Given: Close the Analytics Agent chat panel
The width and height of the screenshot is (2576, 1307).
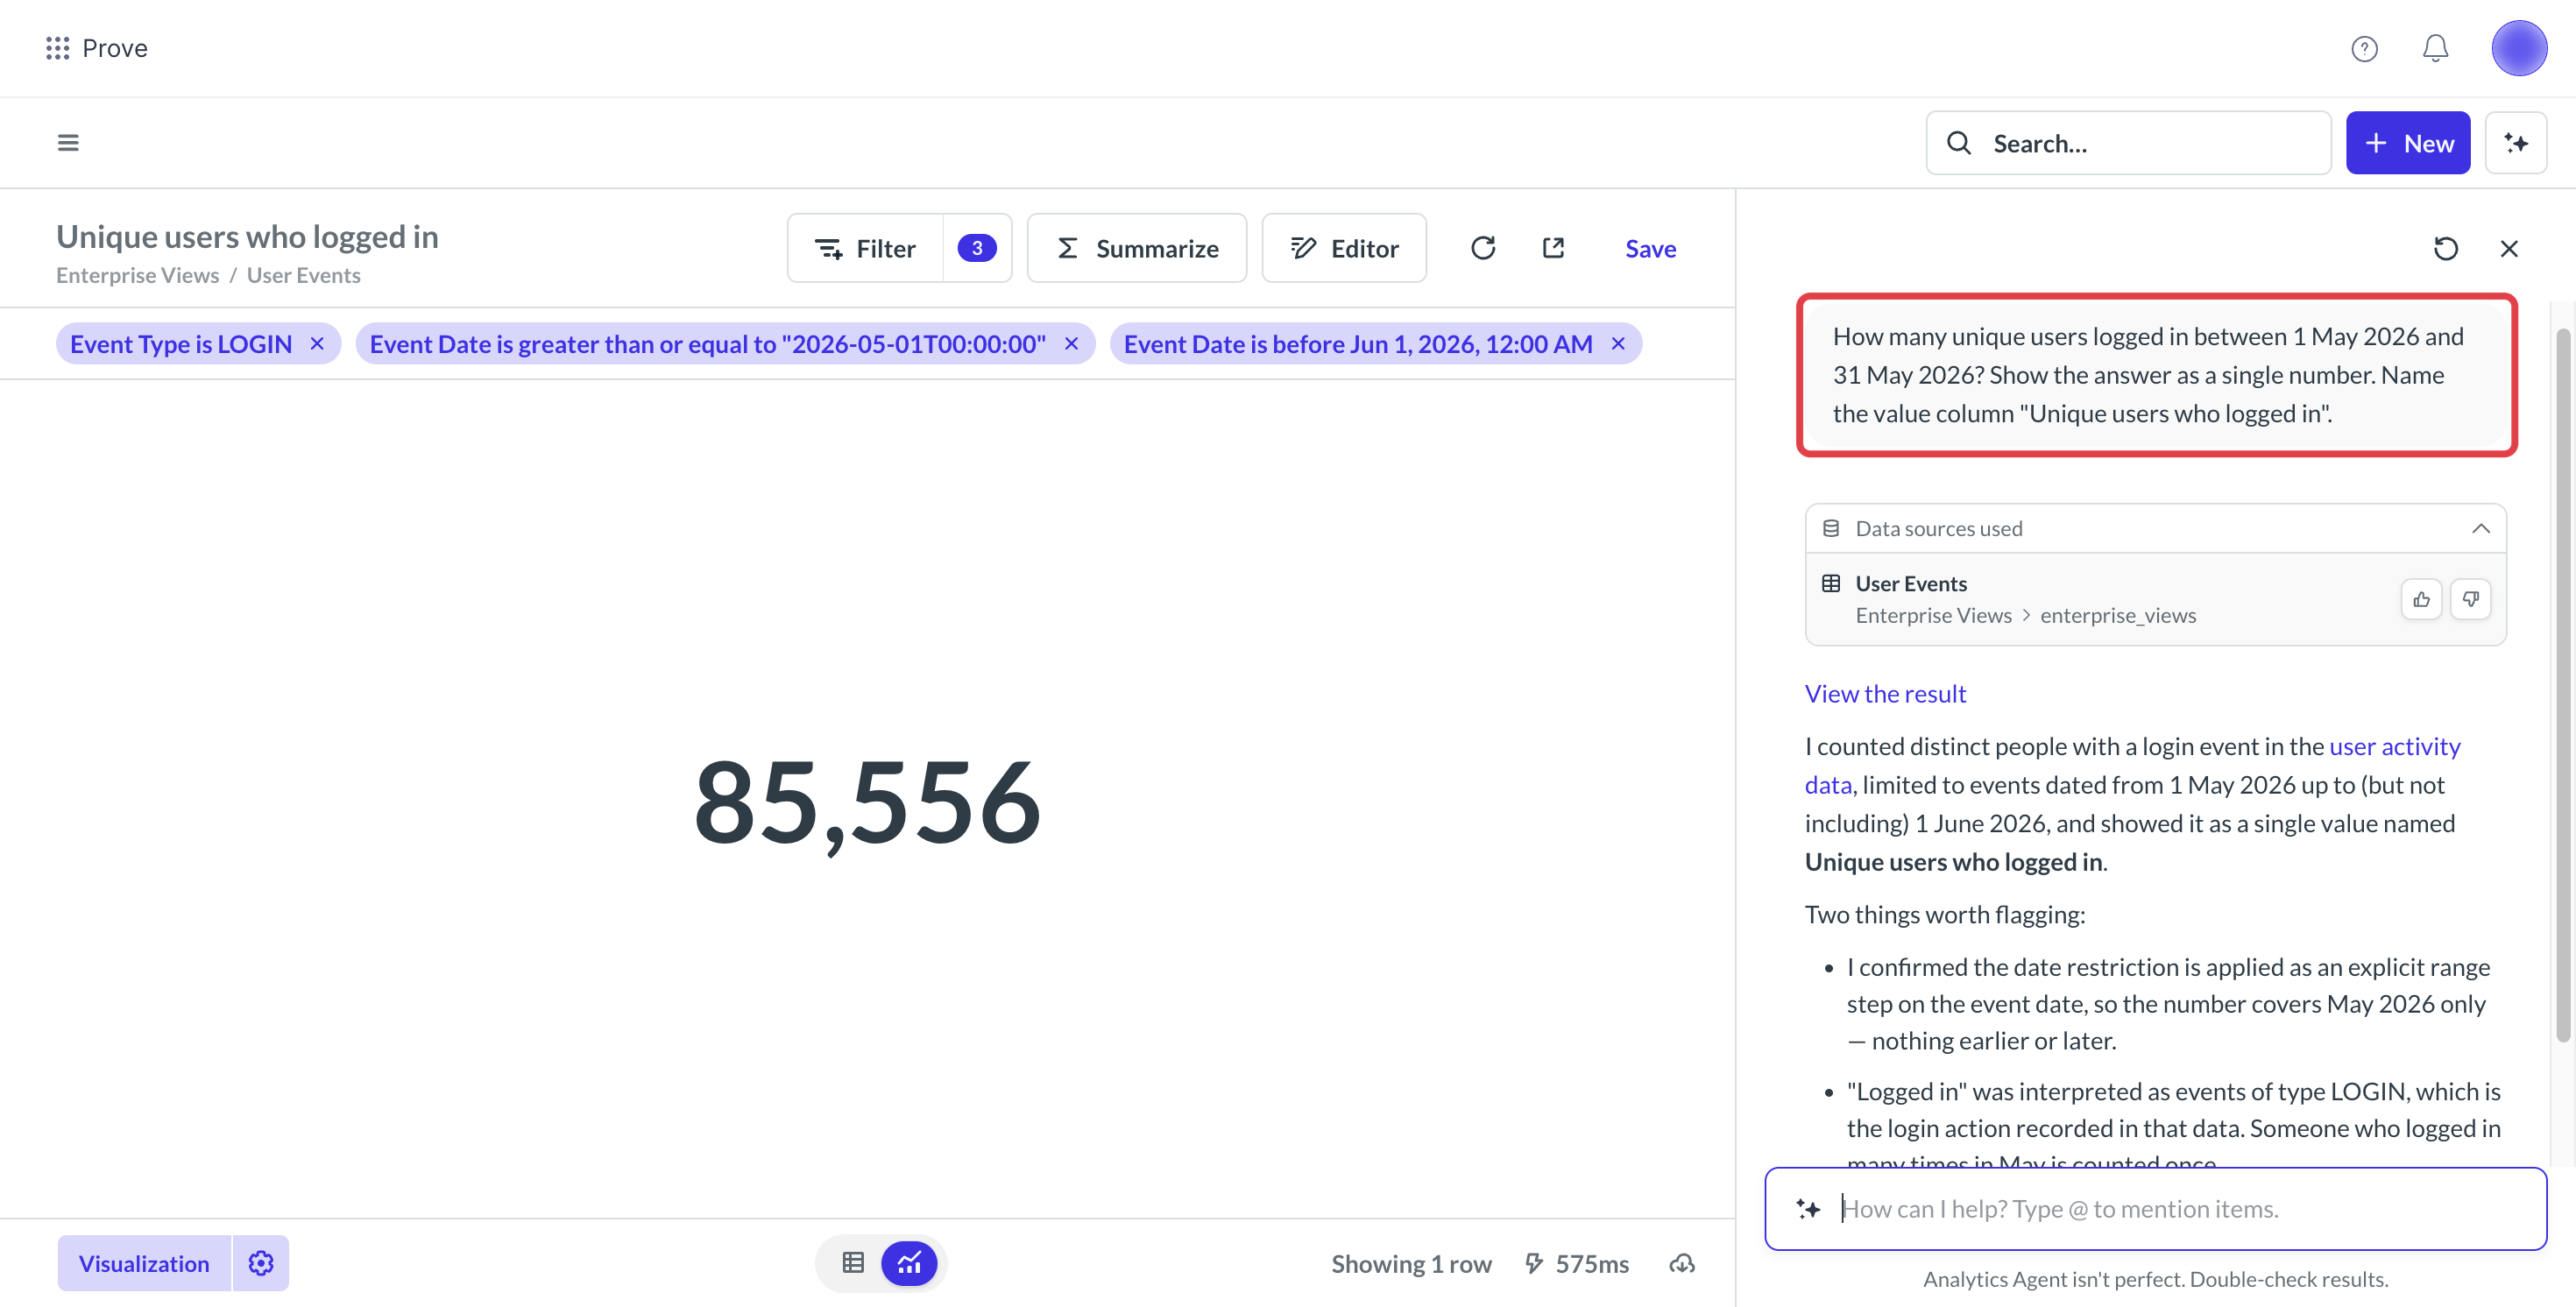Looking at the screenshot, I should point(2509,248).
